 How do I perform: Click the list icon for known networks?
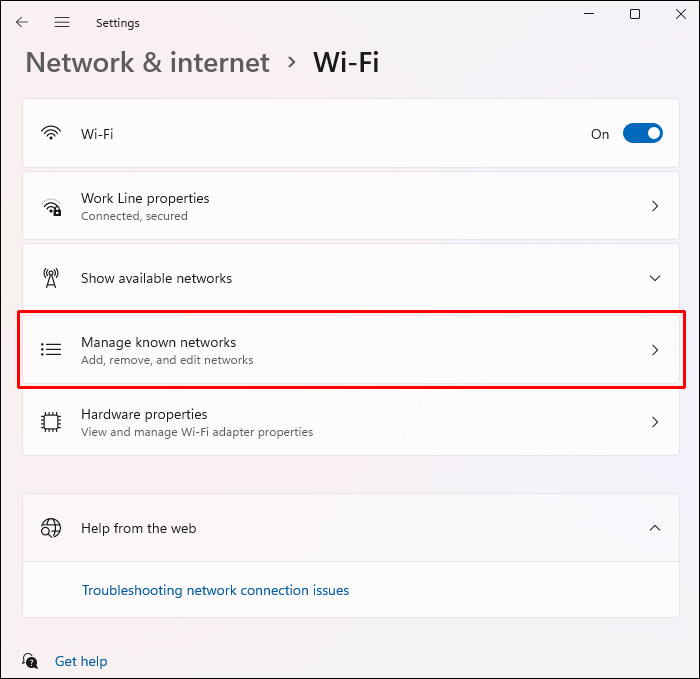(51, 350)
